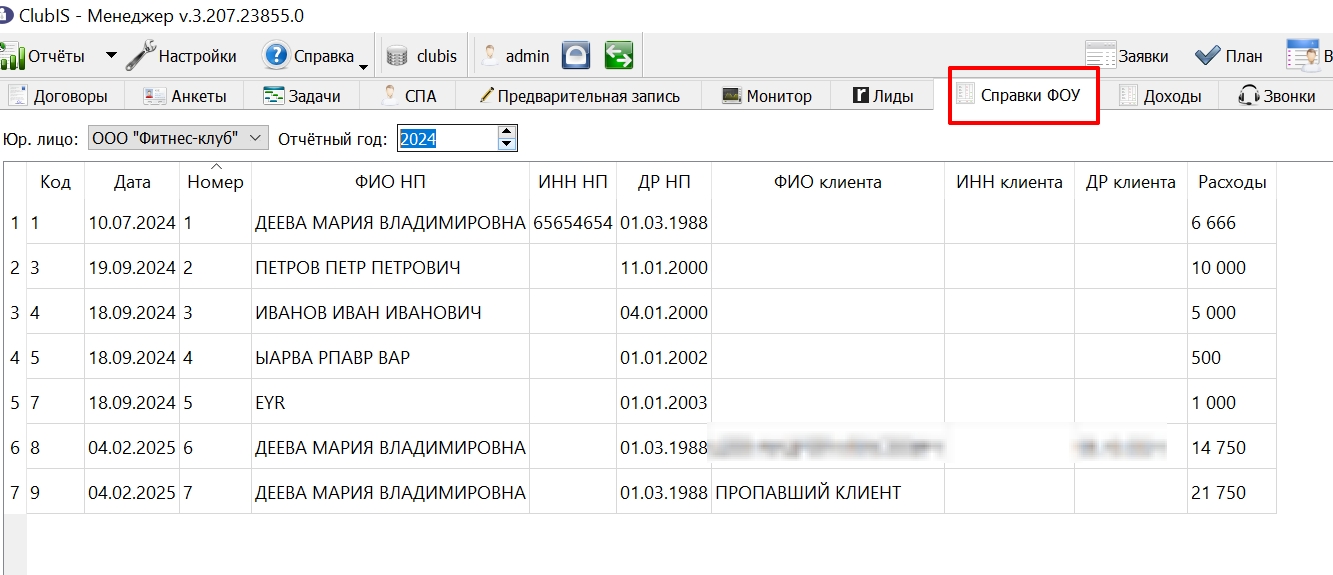Click the date 10.07.2024
Viewport: 1333px width, 575px height.
[132, 223]
